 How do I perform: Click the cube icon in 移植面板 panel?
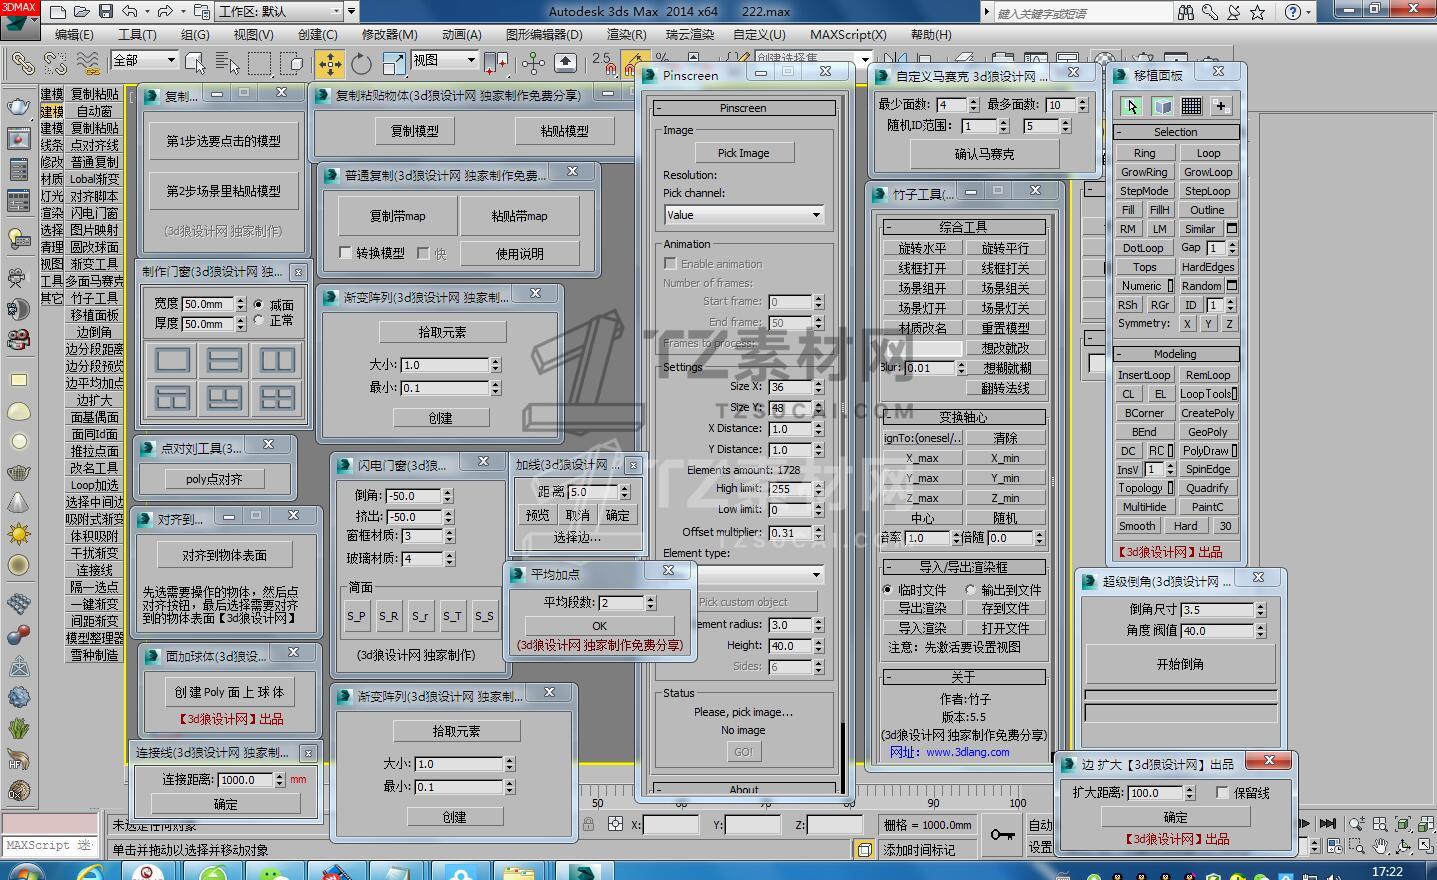(1162, 106)
